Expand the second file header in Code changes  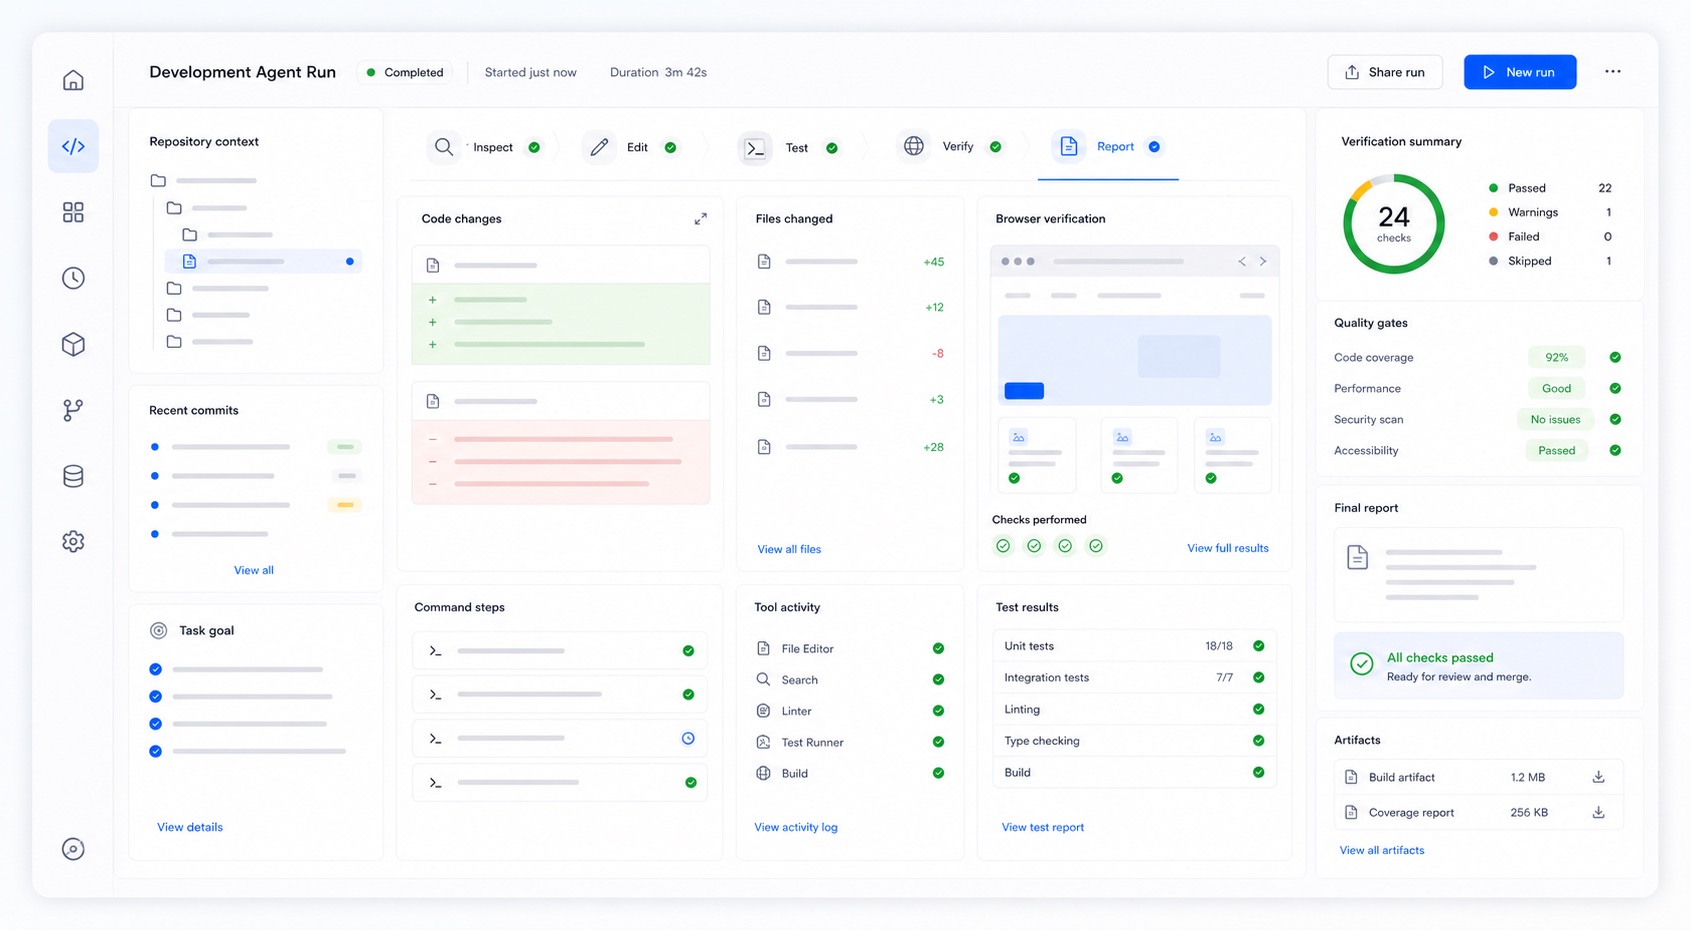pos(561,401)
